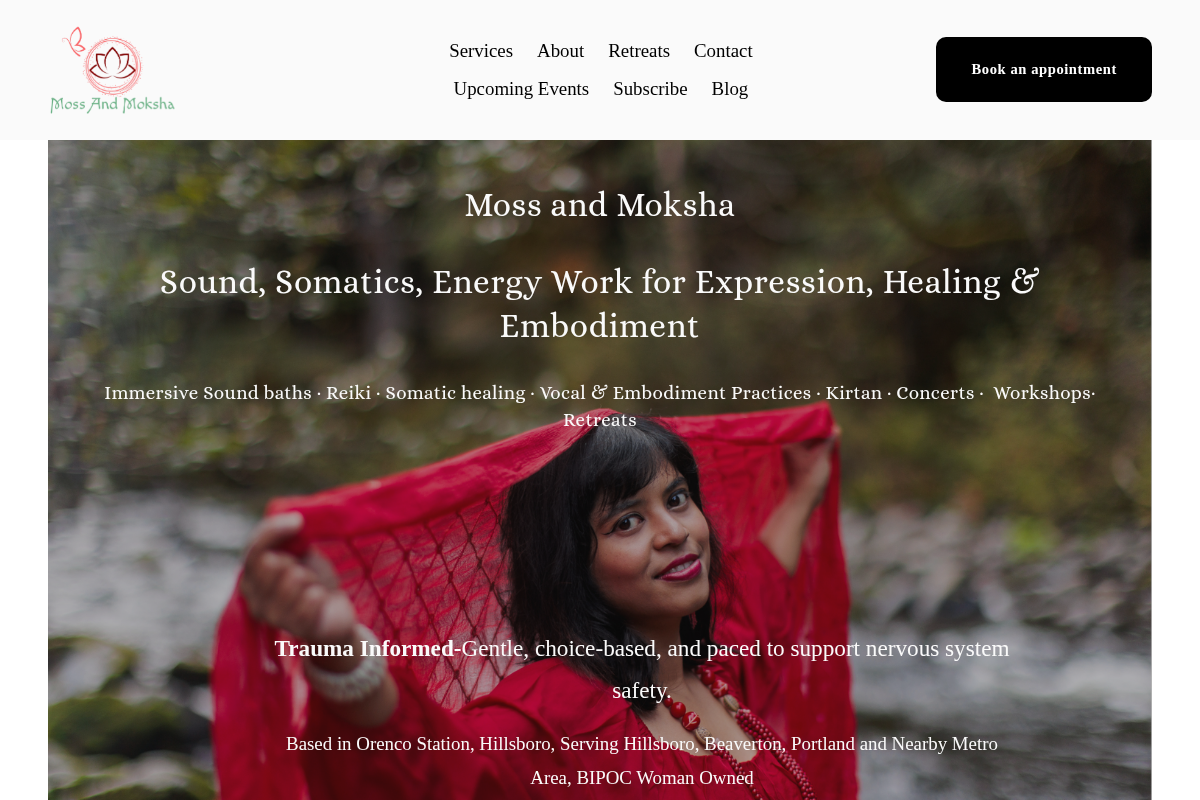
Task: Open the Services menu item
Action: 481,51
